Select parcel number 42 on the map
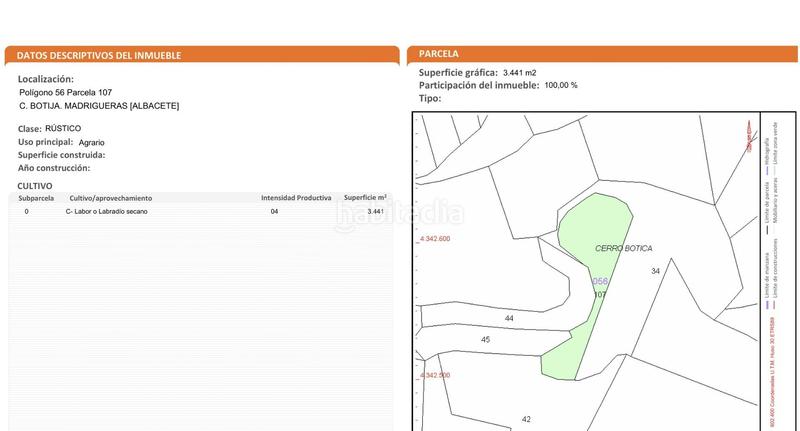This screenshot has height=431, width=800. 526,419
